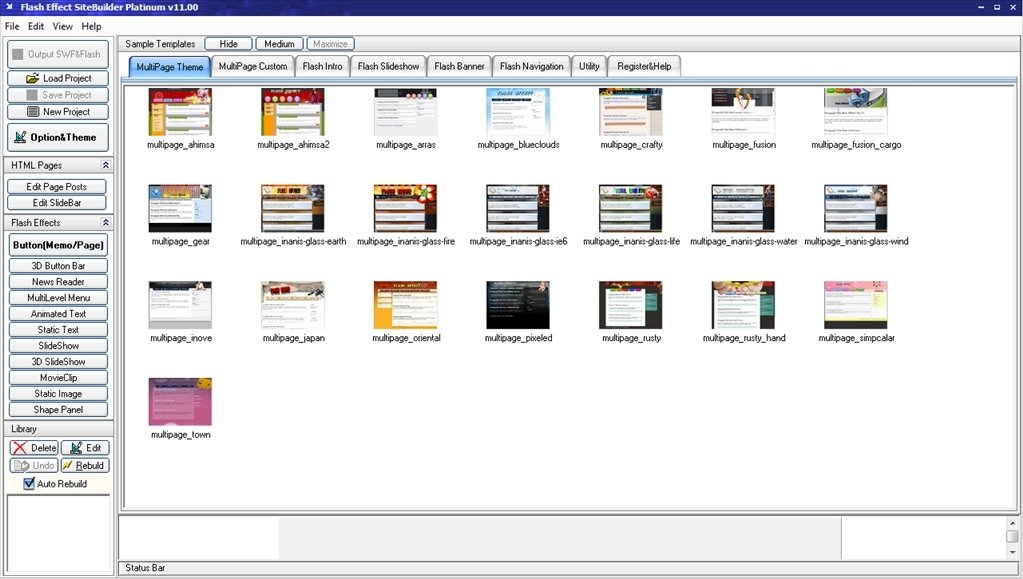Insert a 3D SlideShow effect

click(x=58, y=362)
